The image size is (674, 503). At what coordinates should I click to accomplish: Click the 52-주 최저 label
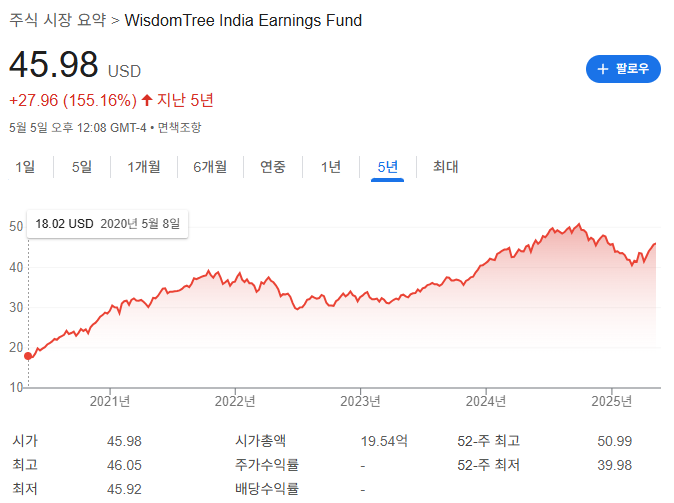pyautogui.click(x=489, y=465)
